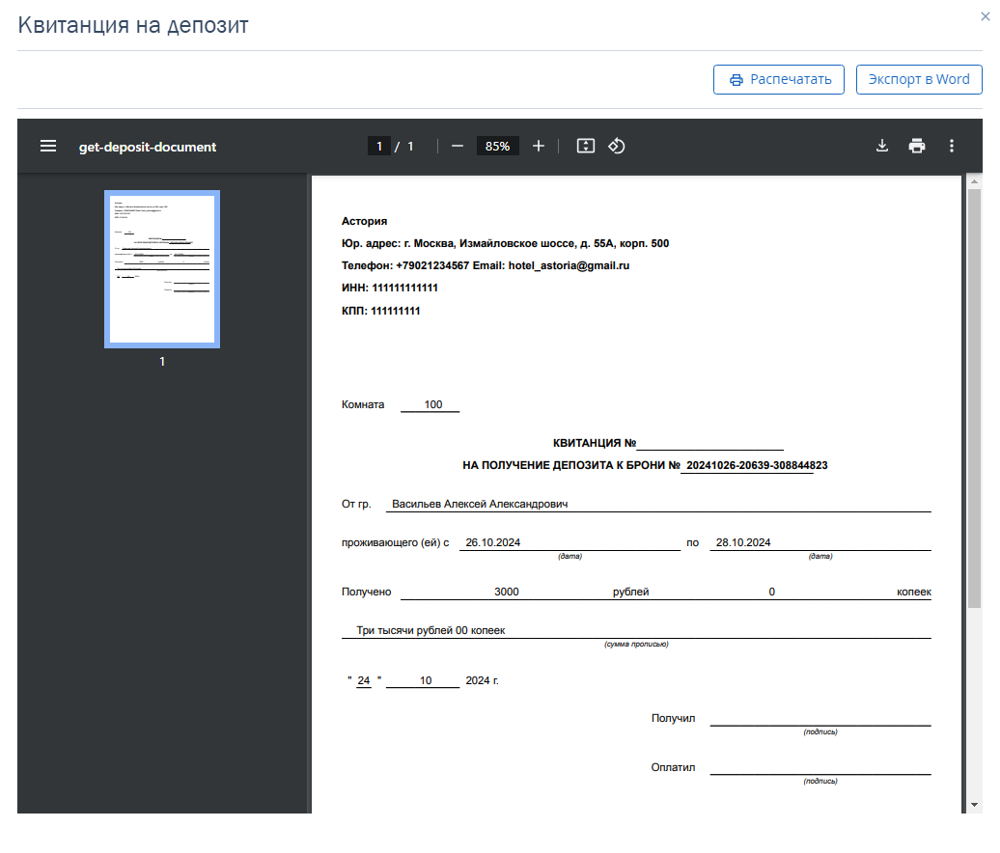Click the printer icon in Распечатать button
Viewport: 1000px width, 853px height.
pyautogui.click(x=736, y=80)
